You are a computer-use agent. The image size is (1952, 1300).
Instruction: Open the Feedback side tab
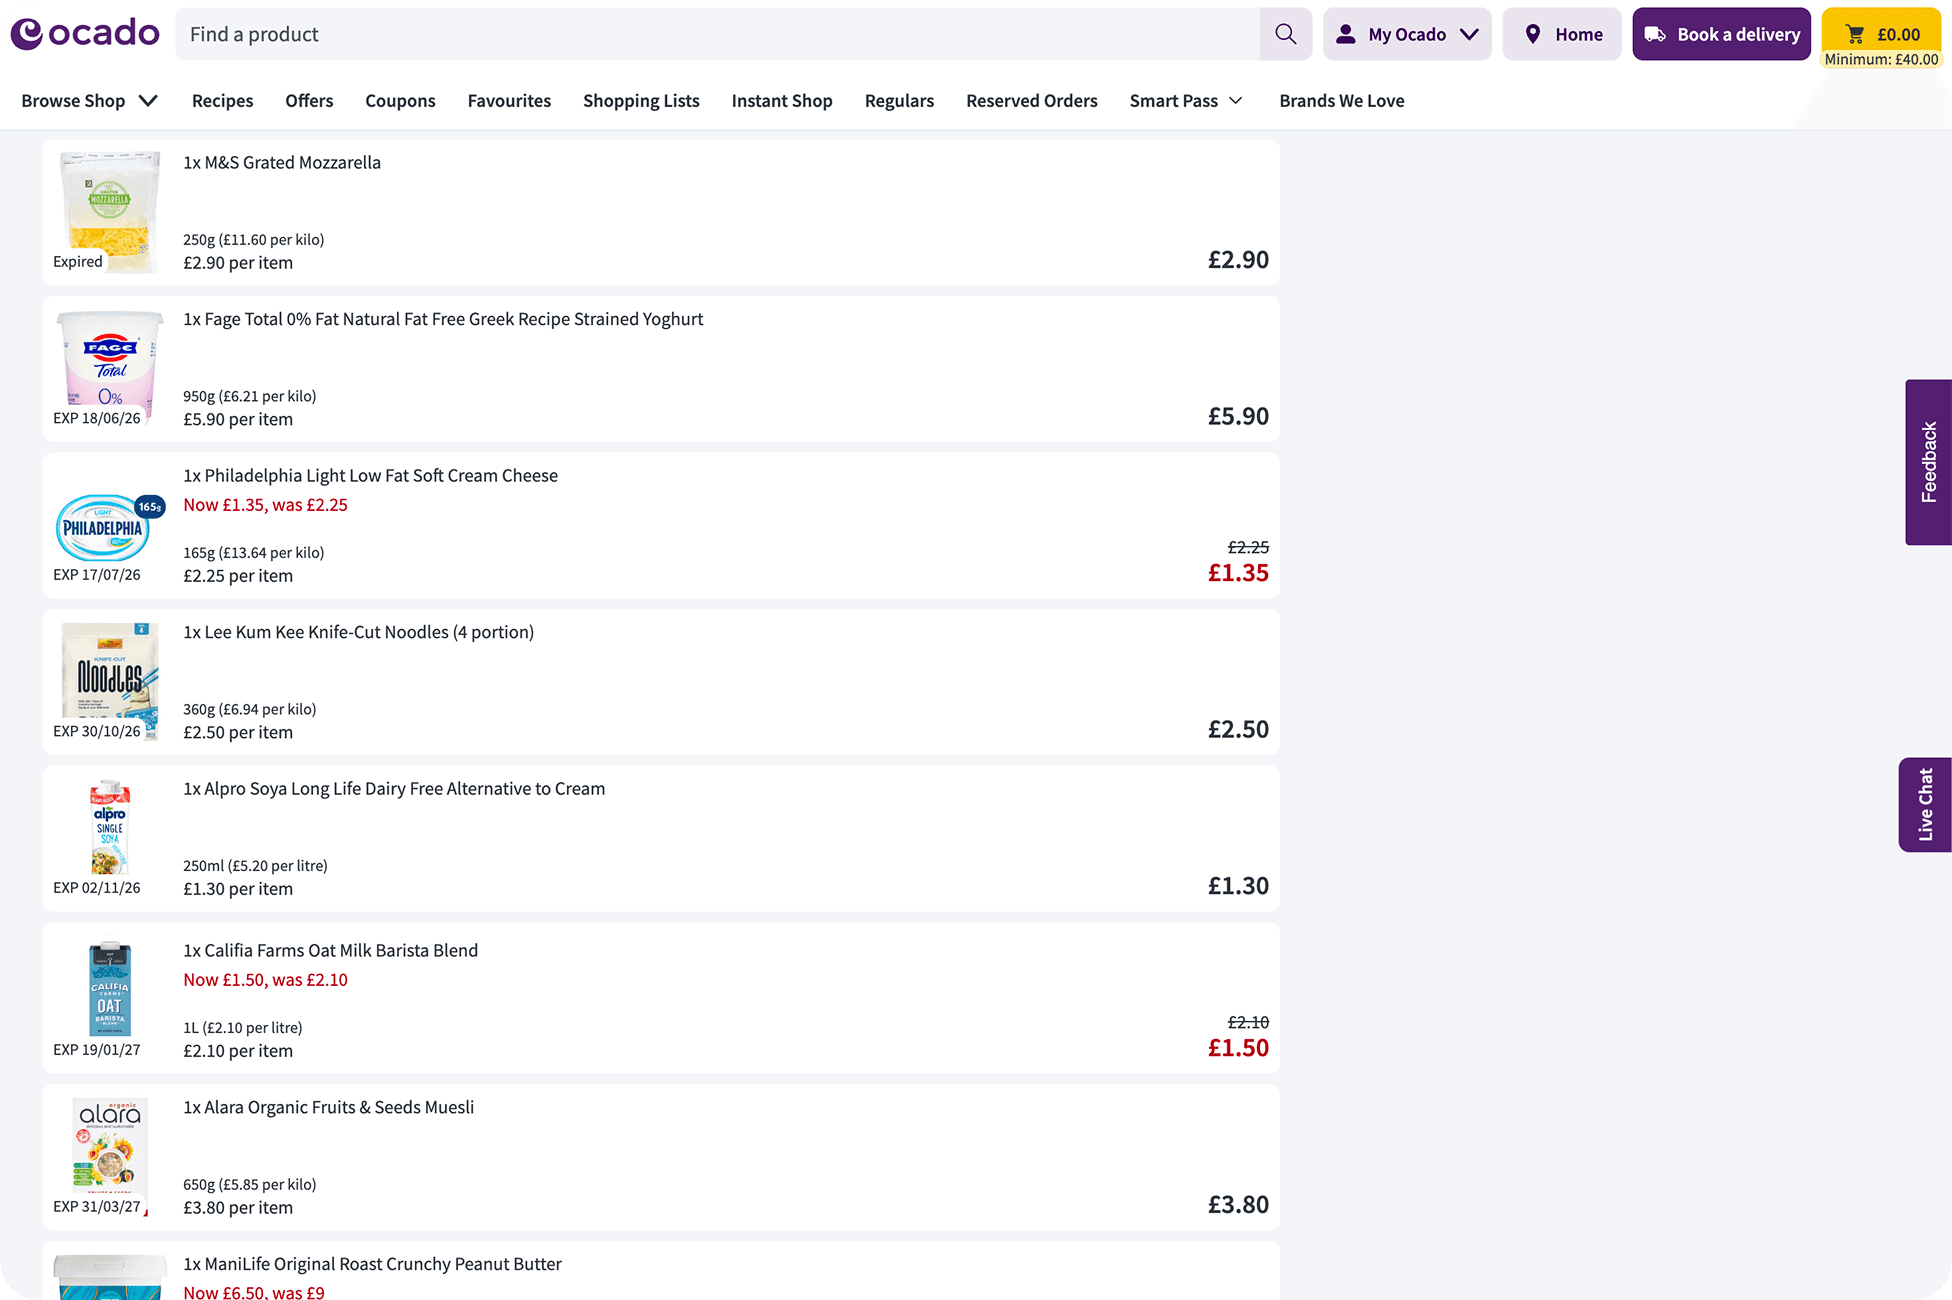pos(1928,462)
